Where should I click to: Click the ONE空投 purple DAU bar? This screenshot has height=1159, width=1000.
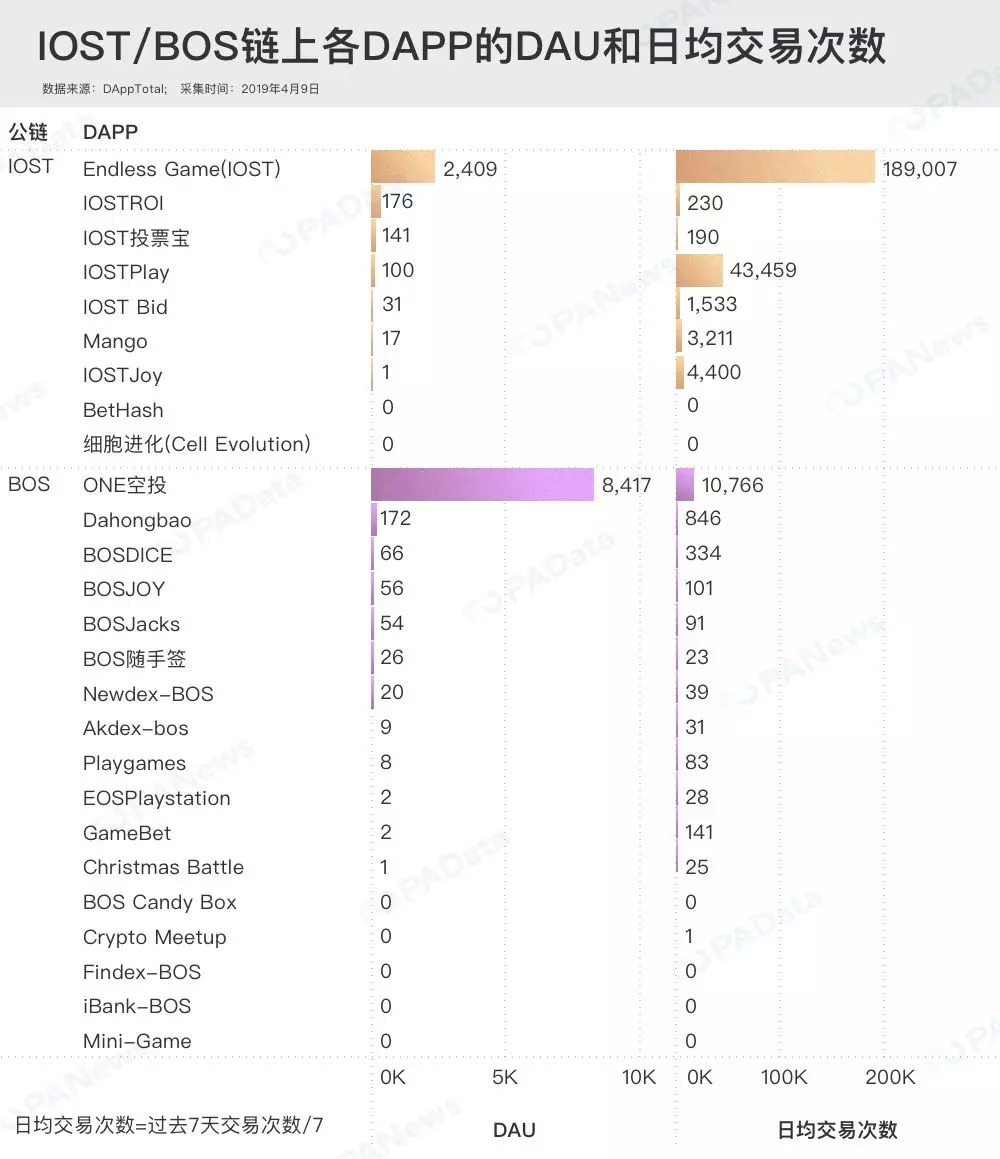(482, 485)
